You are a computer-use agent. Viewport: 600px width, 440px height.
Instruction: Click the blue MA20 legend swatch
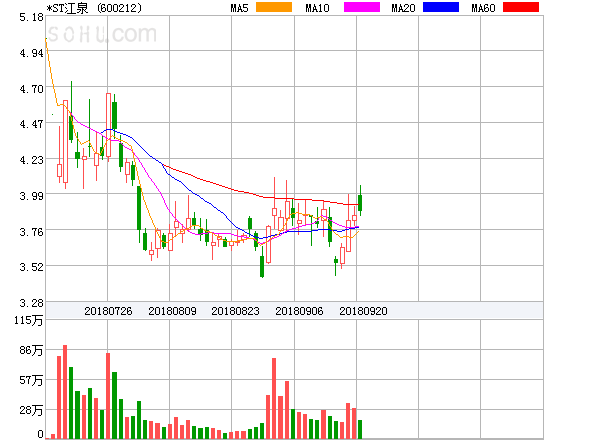tap(441, 8)
